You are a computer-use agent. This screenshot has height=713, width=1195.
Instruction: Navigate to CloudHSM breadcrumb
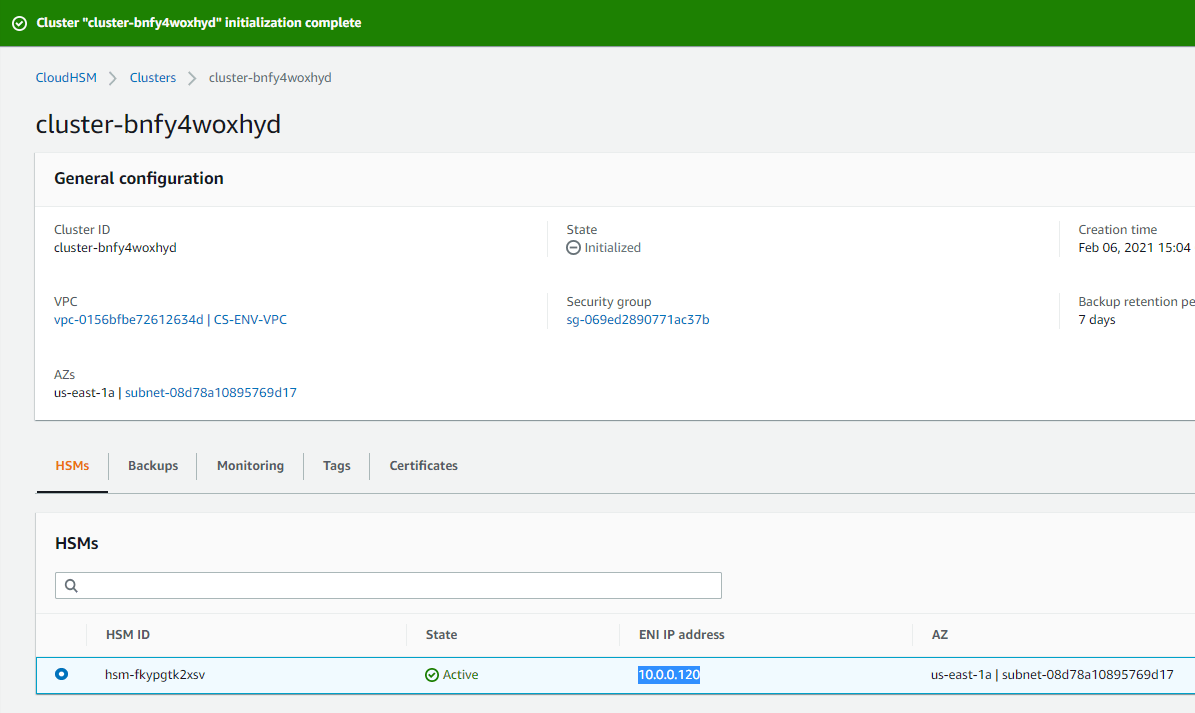click(66, 77)
